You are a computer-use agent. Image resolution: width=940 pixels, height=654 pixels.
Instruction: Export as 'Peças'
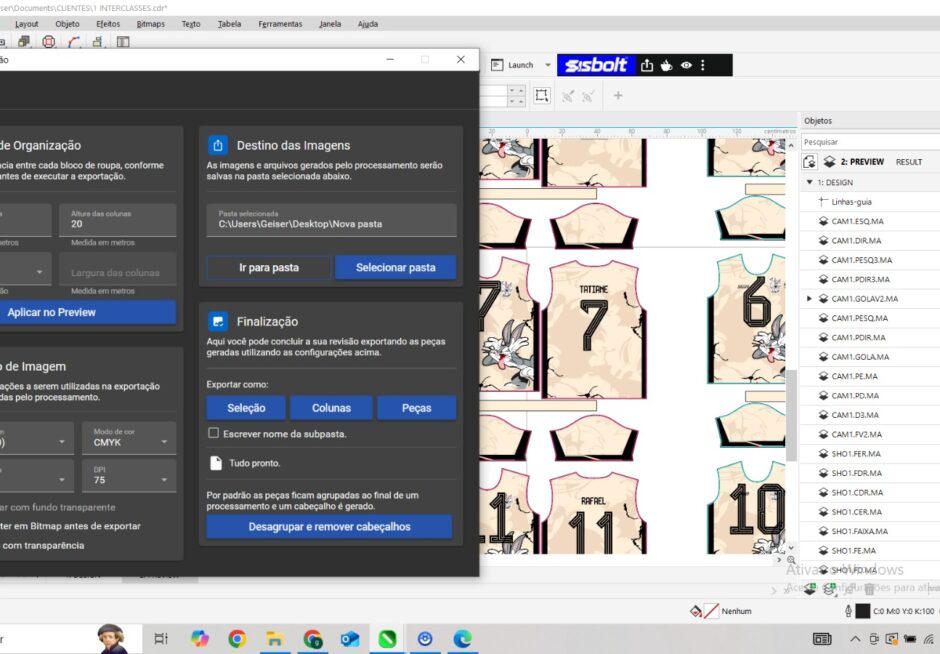coord(417,408)
